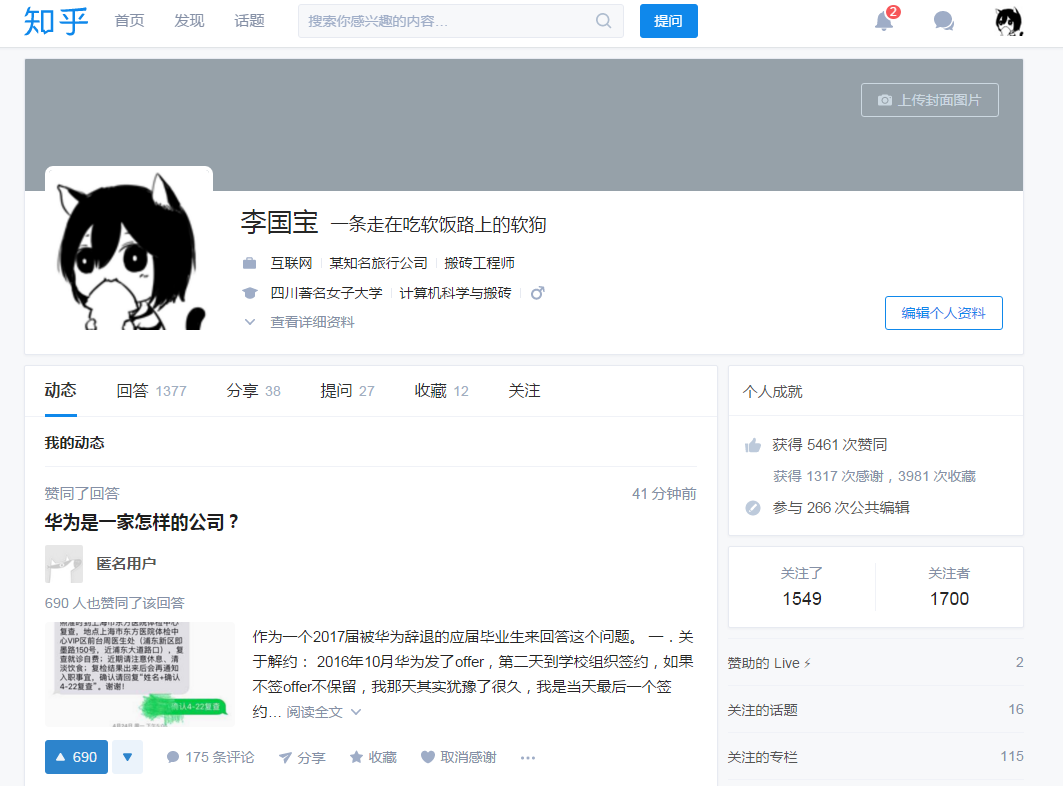Open the user avatar menu in header
The width and height of the screenshot is (1063, 786).
point(1008,21)
